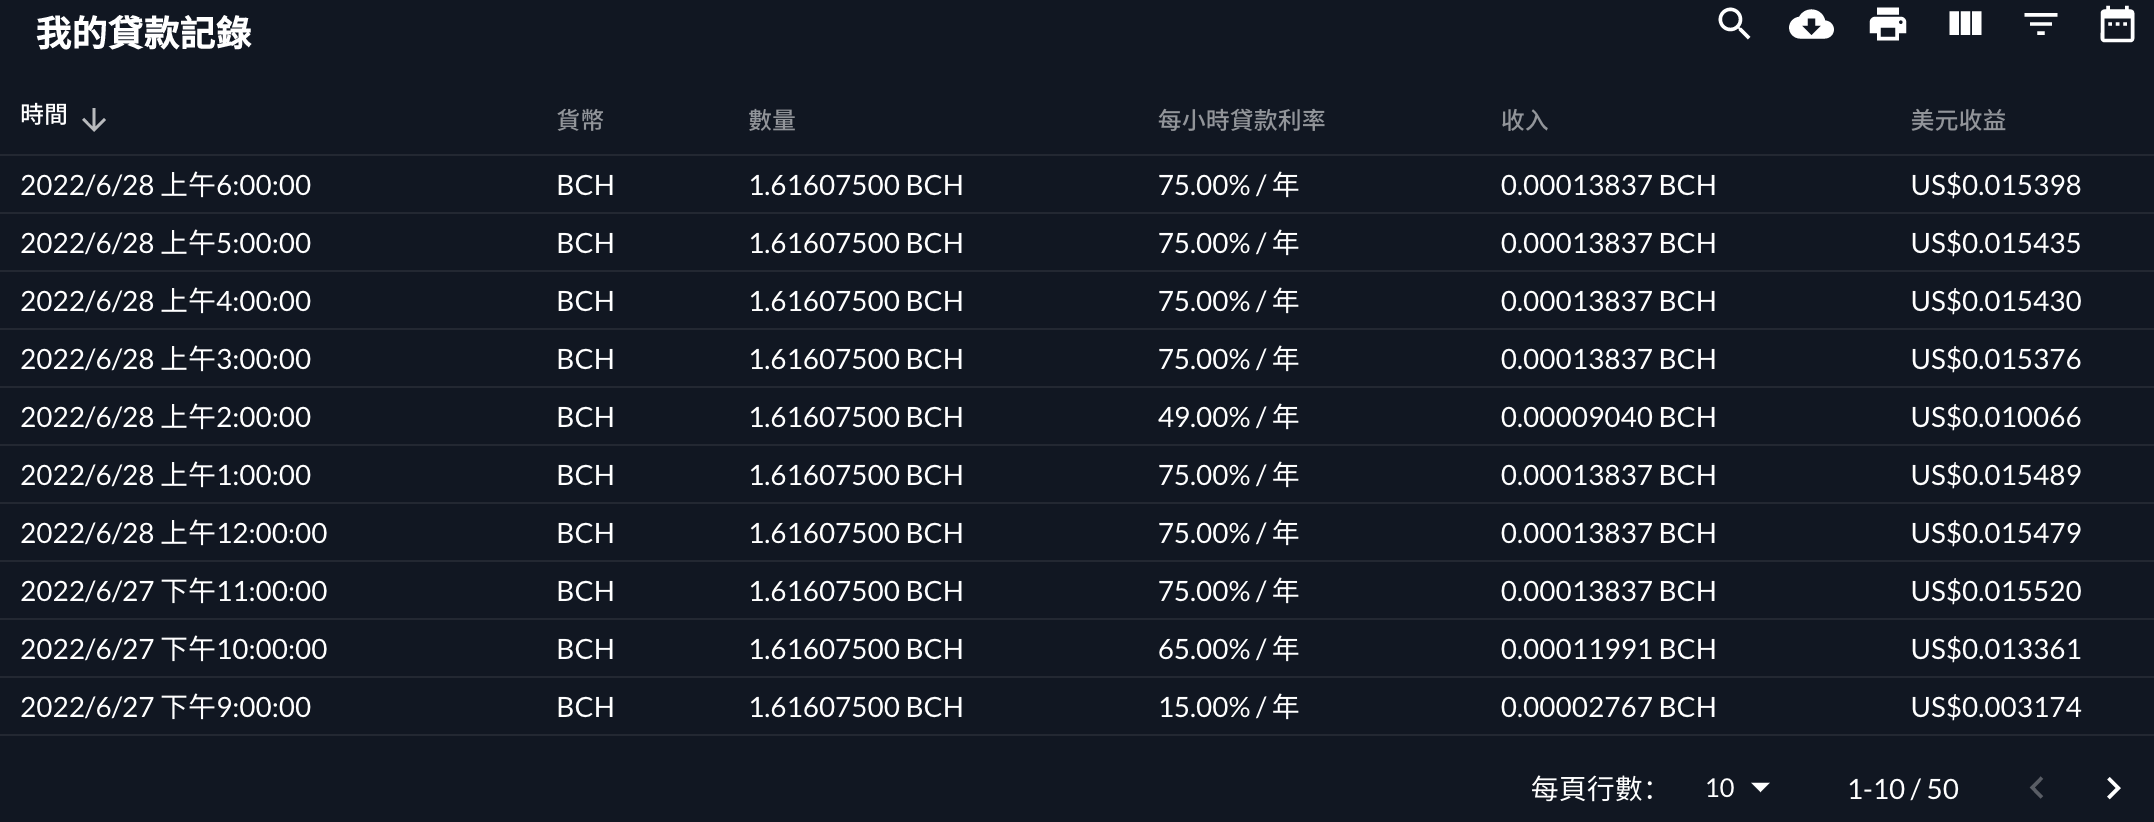
Task: Sort by the 貨幣 column header
Action: tap(580, 120)
